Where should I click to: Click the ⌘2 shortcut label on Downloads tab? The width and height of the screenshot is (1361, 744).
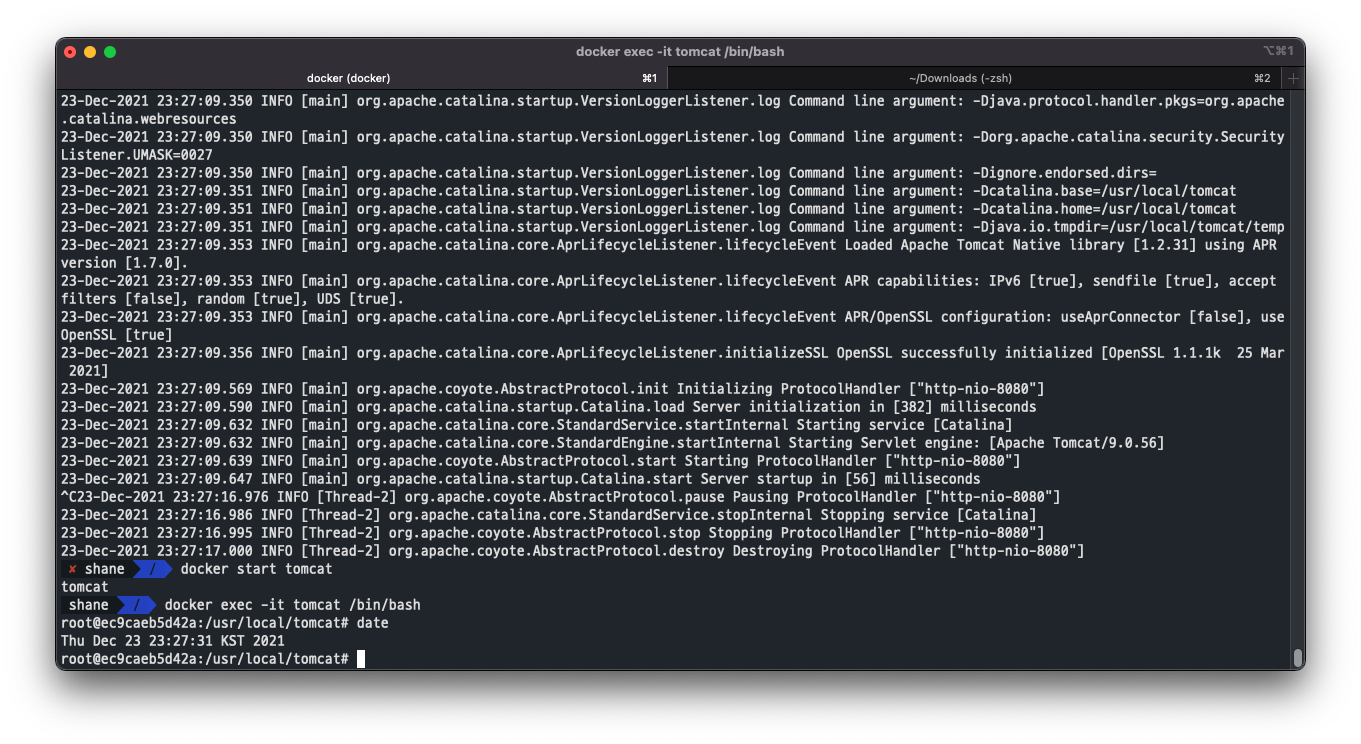[1262, 78]
